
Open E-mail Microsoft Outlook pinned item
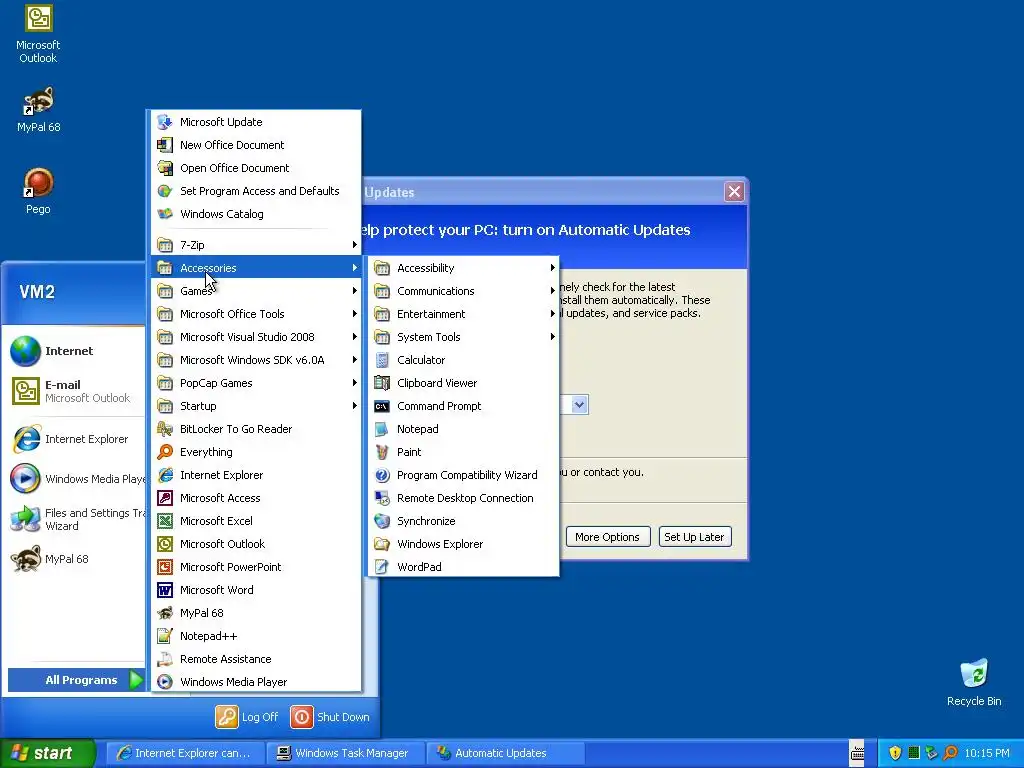pyautogui.click(x=73, y=391)
